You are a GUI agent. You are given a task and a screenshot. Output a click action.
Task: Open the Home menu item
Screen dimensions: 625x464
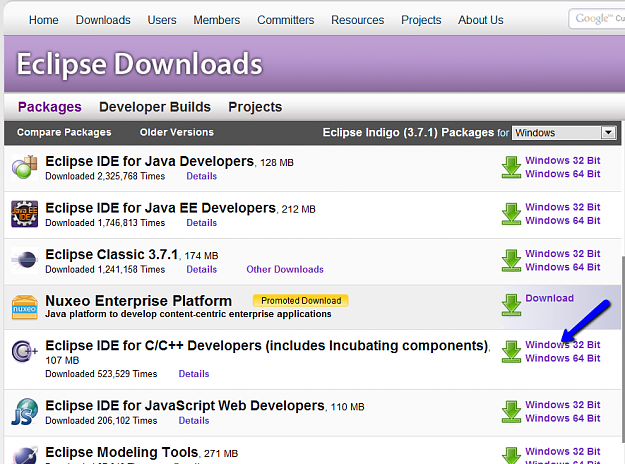(x=43, y=20)
